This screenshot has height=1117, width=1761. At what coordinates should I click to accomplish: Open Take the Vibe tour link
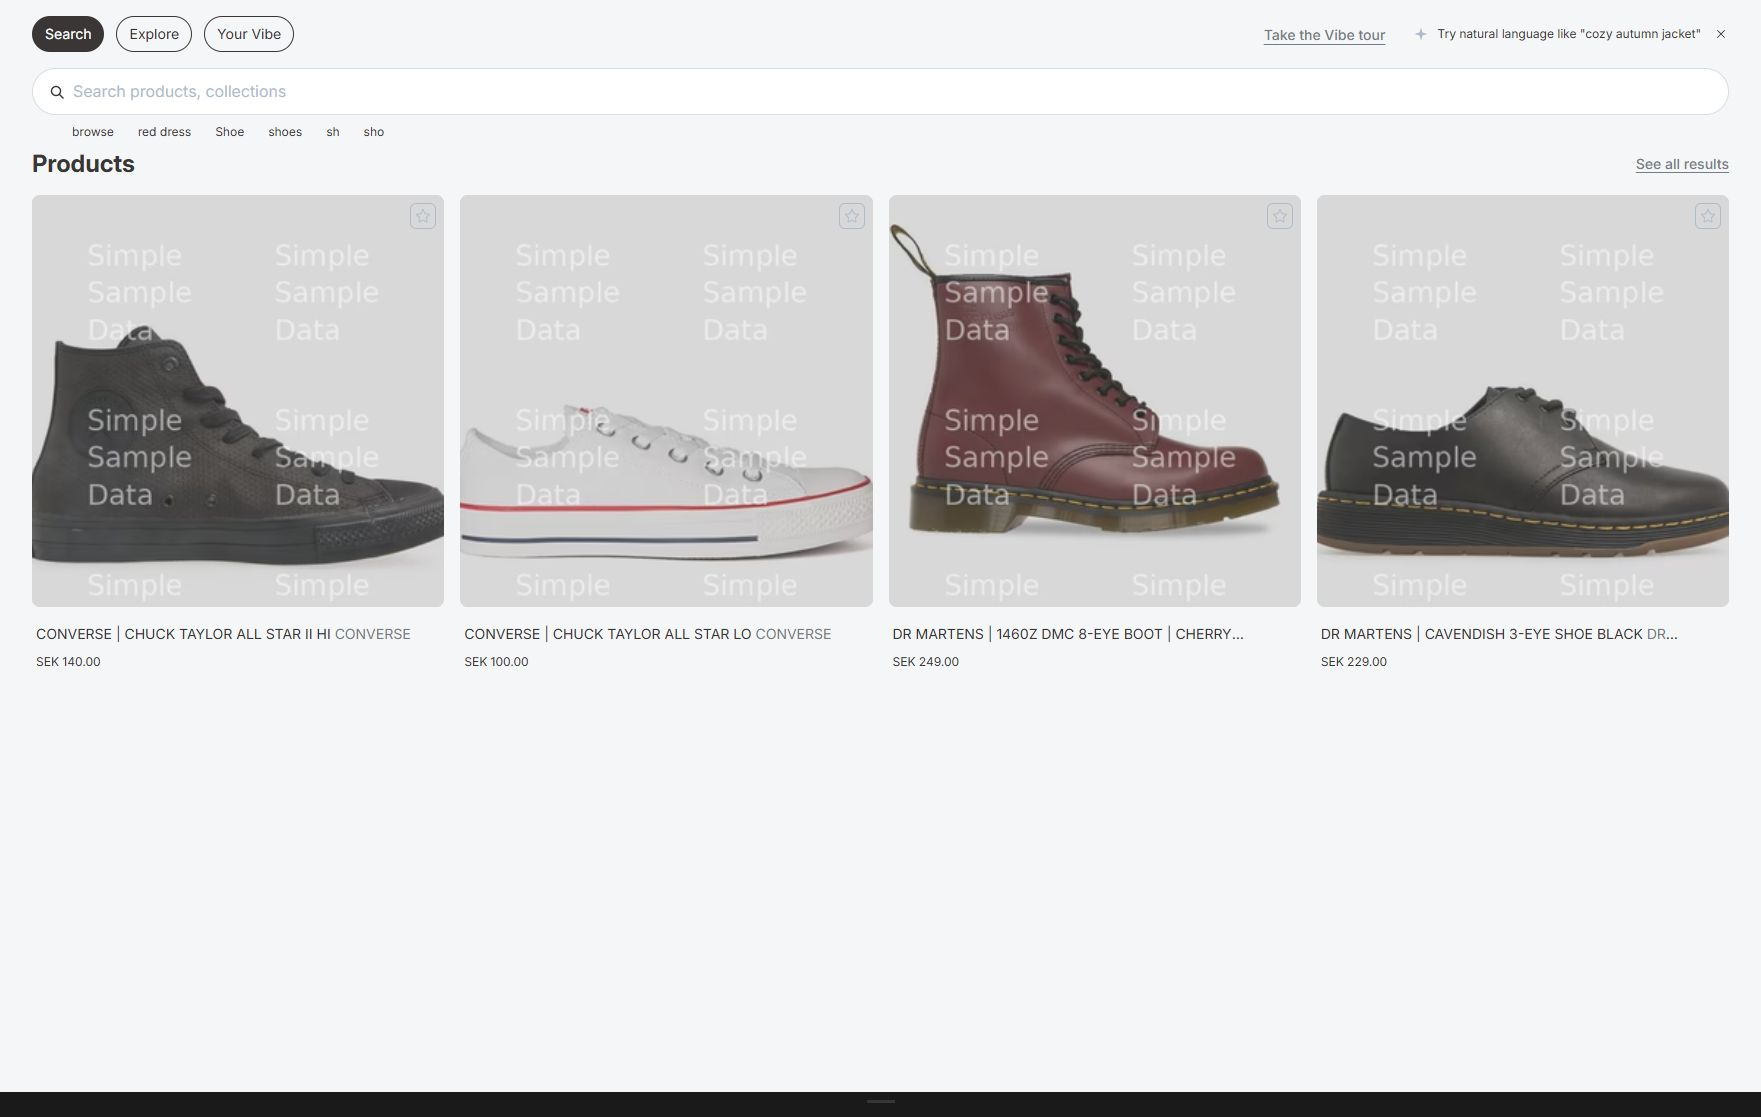tap(1324, 35)
